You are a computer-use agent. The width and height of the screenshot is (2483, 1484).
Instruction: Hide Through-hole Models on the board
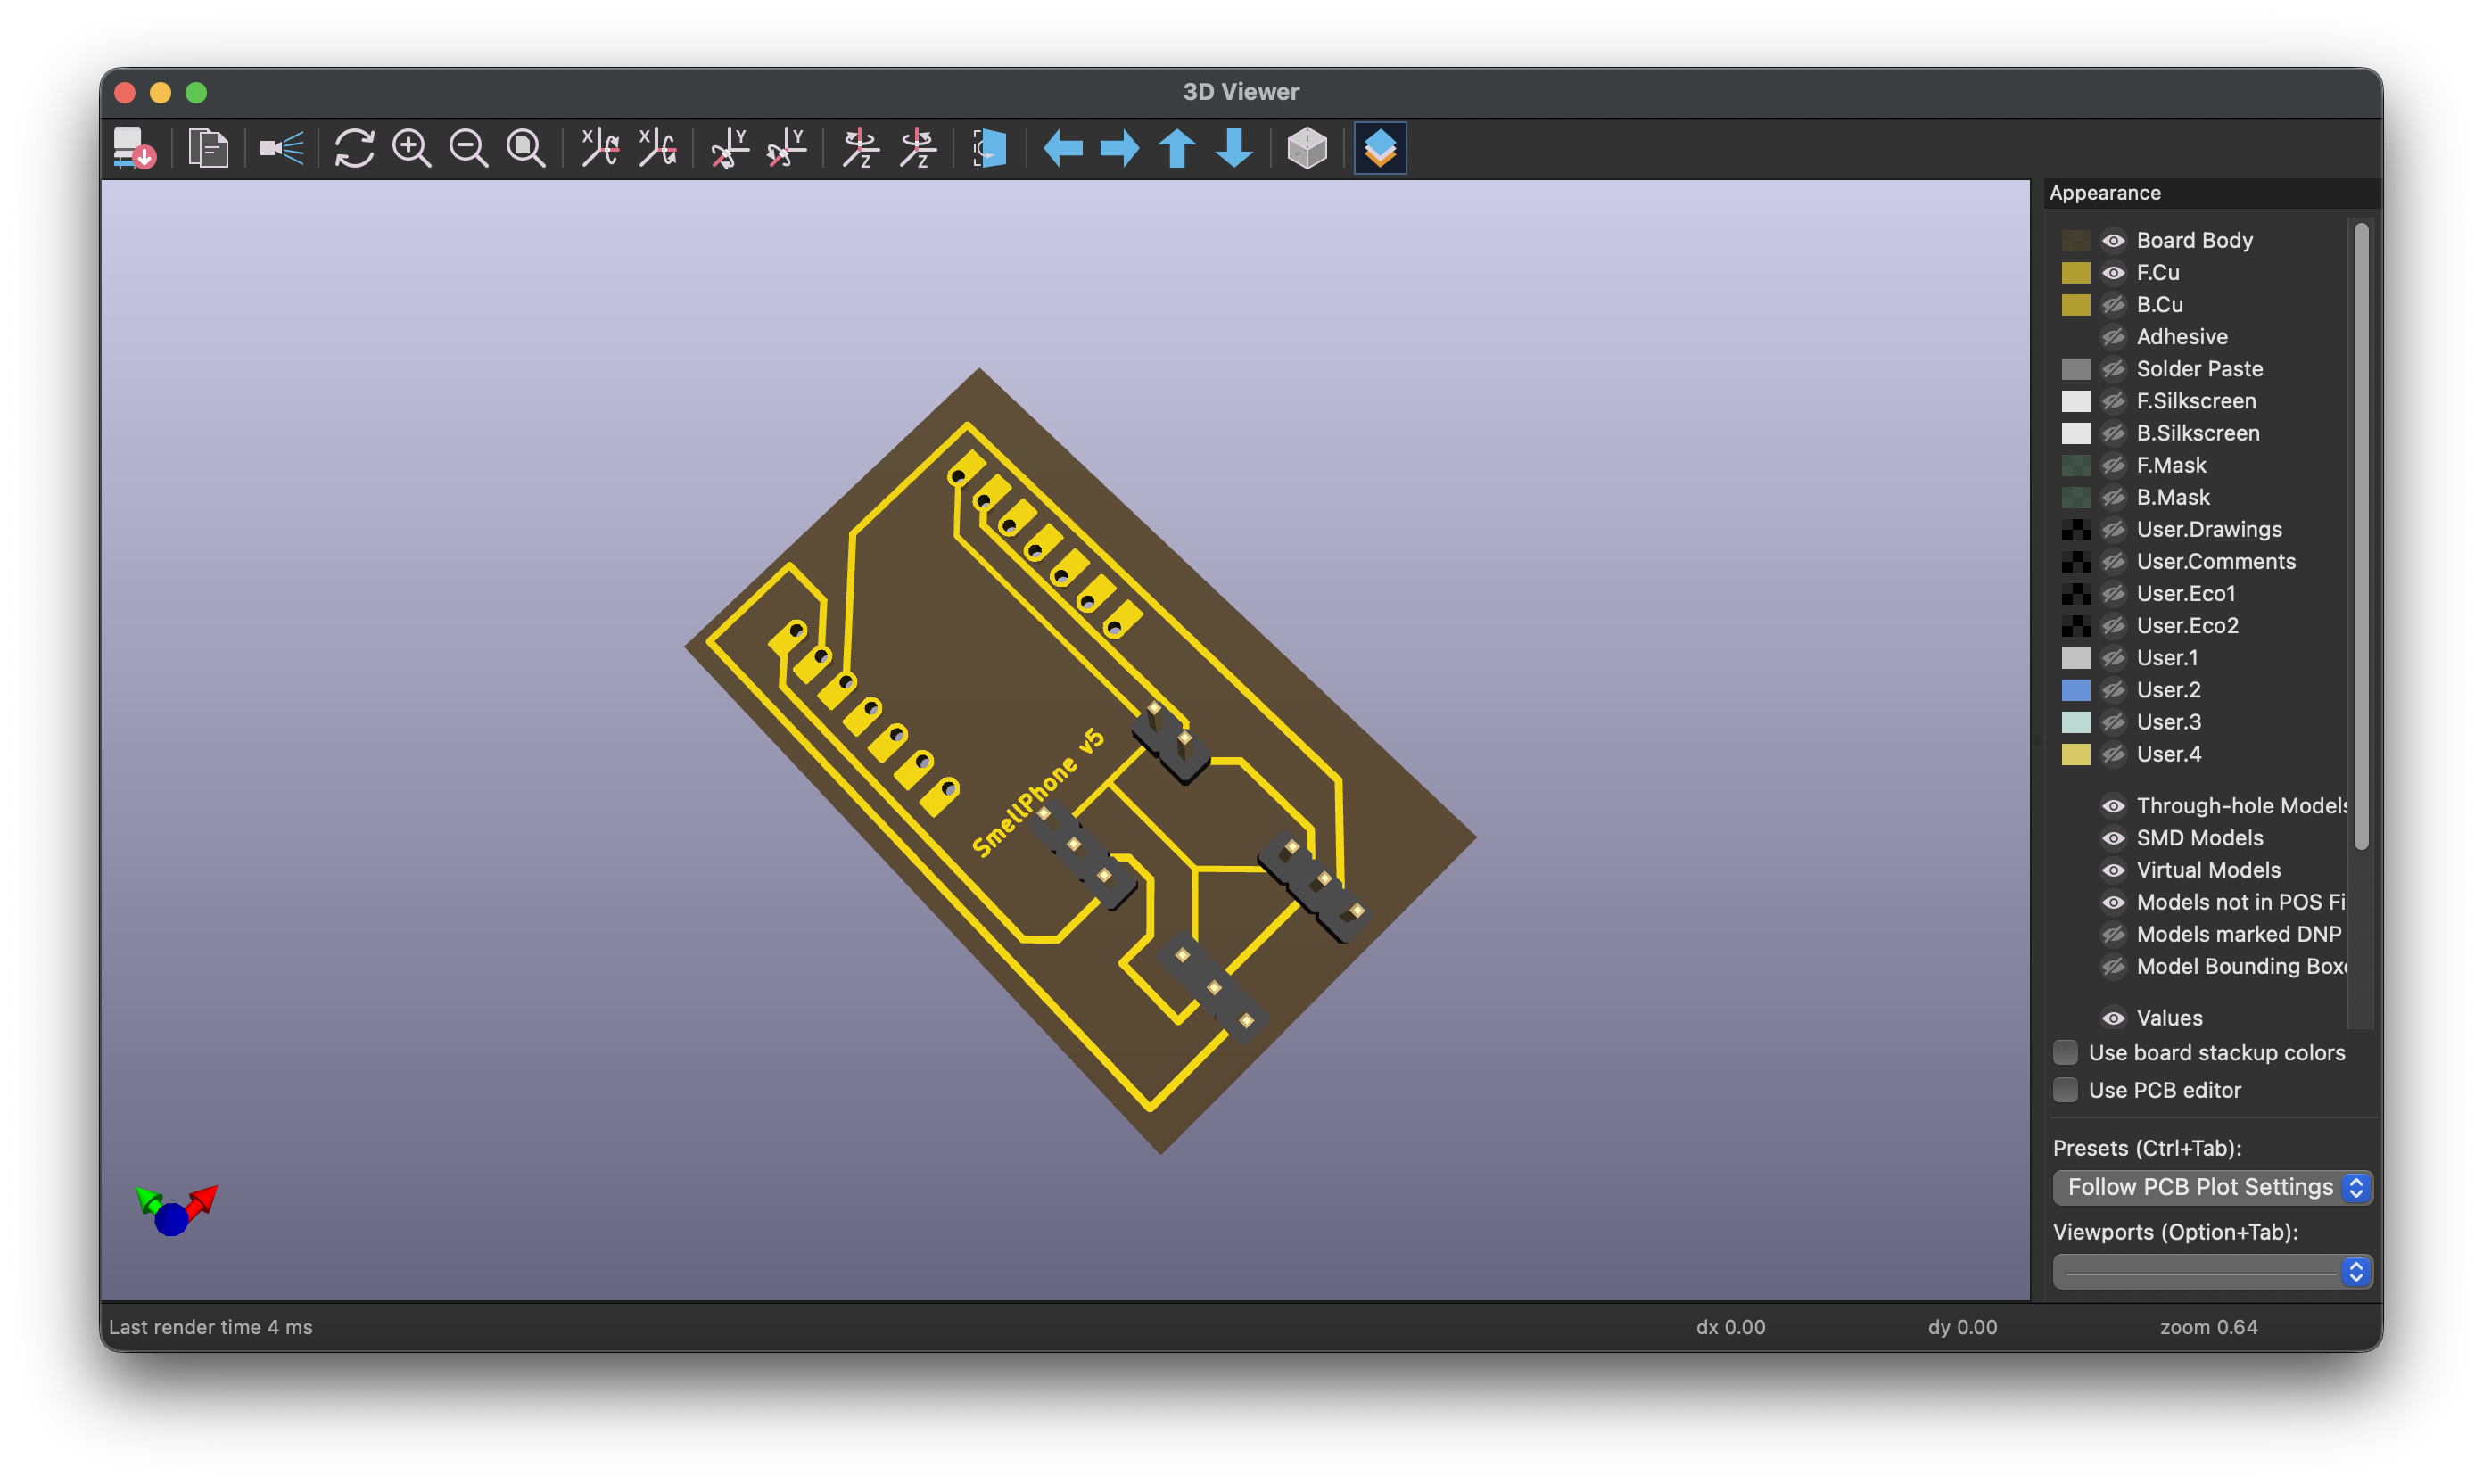click(x=2115, y=806)
